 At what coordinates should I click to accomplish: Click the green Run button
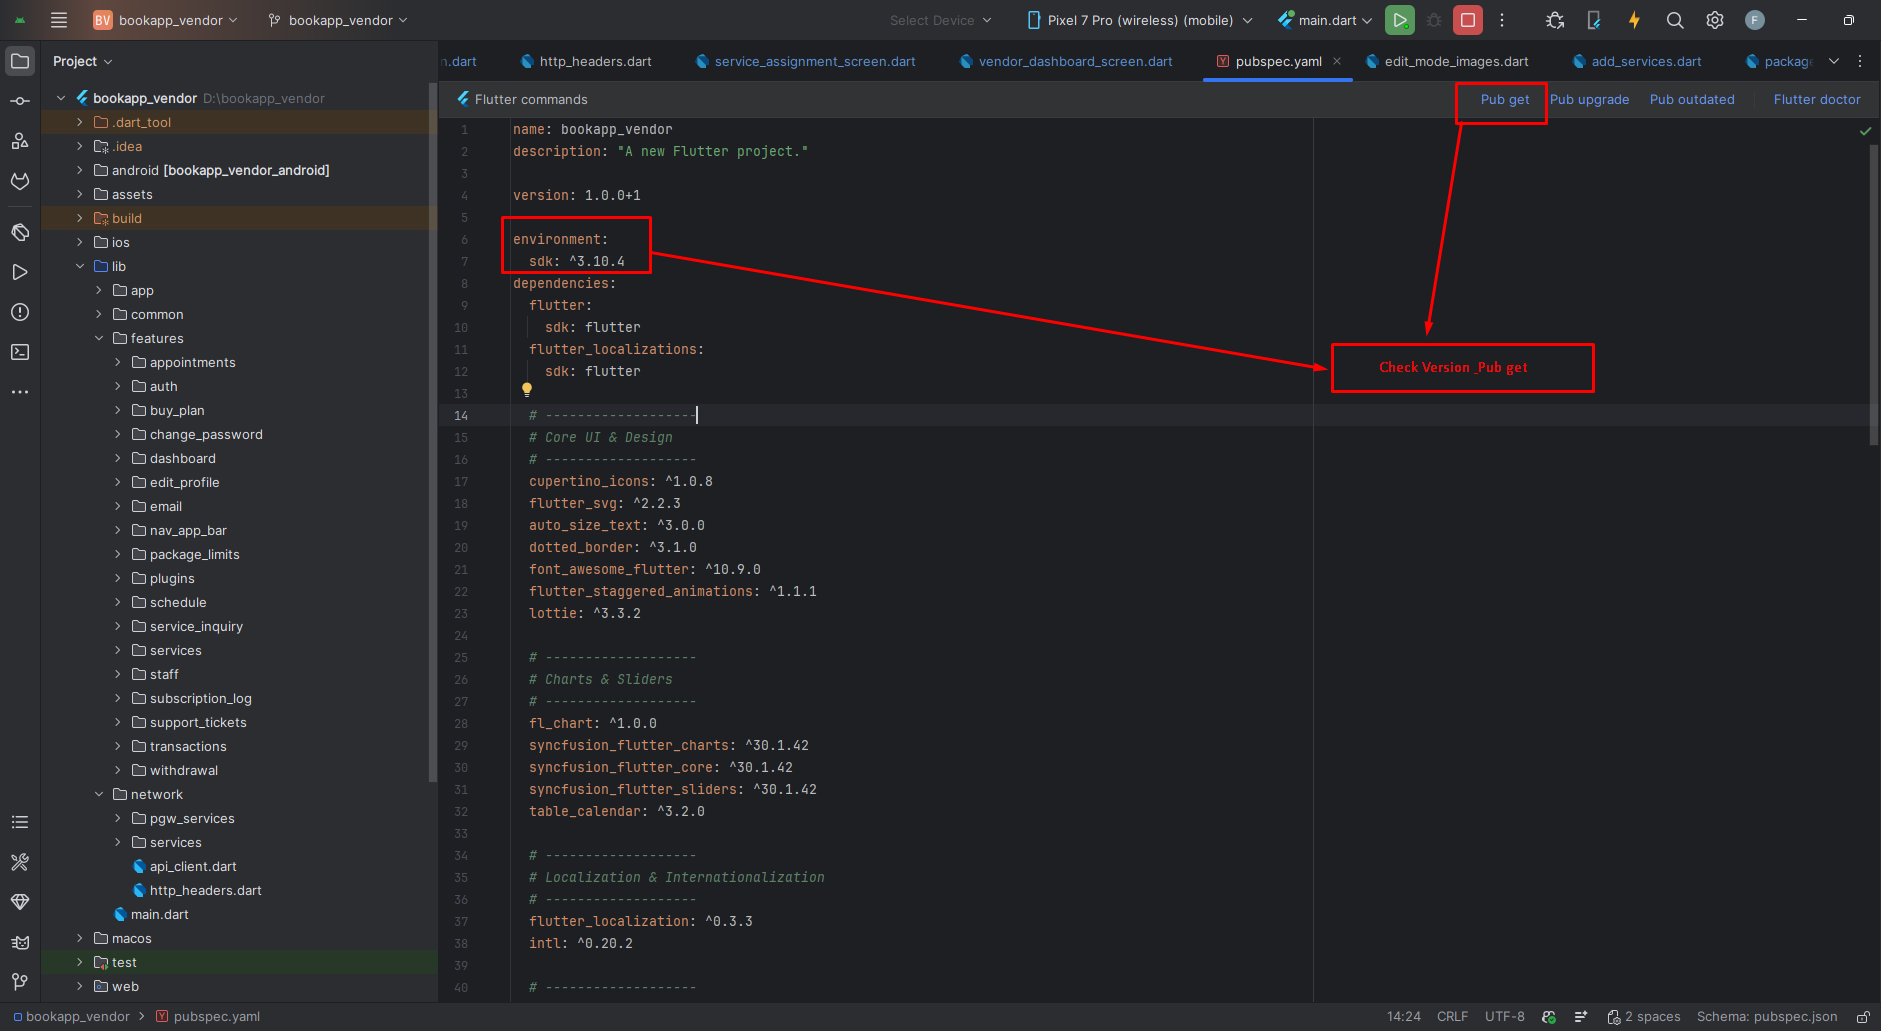[1399, 20]
